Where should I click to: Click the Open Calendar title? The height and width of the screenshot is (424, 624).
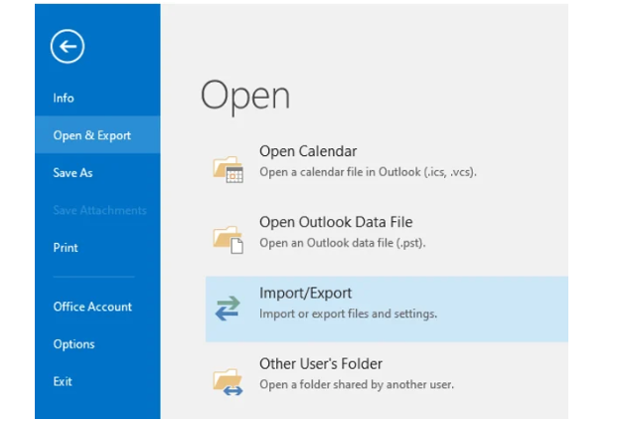tap(308, 151)
